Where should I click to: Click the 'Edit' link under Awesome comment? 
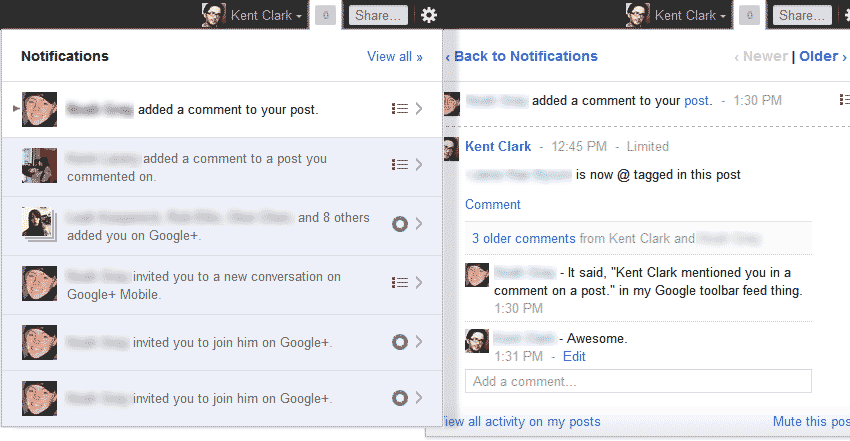574,356
